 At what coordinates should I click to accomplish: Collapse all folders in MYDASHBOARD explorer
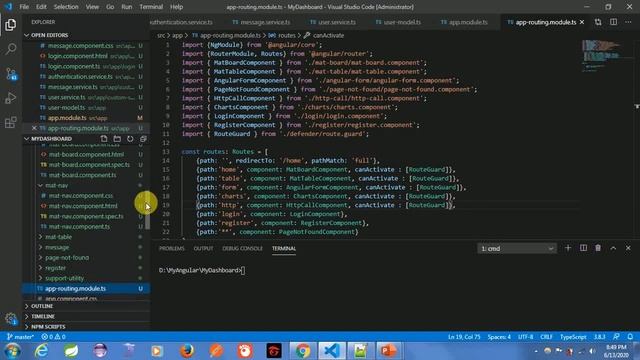click(x=143, y=139)
